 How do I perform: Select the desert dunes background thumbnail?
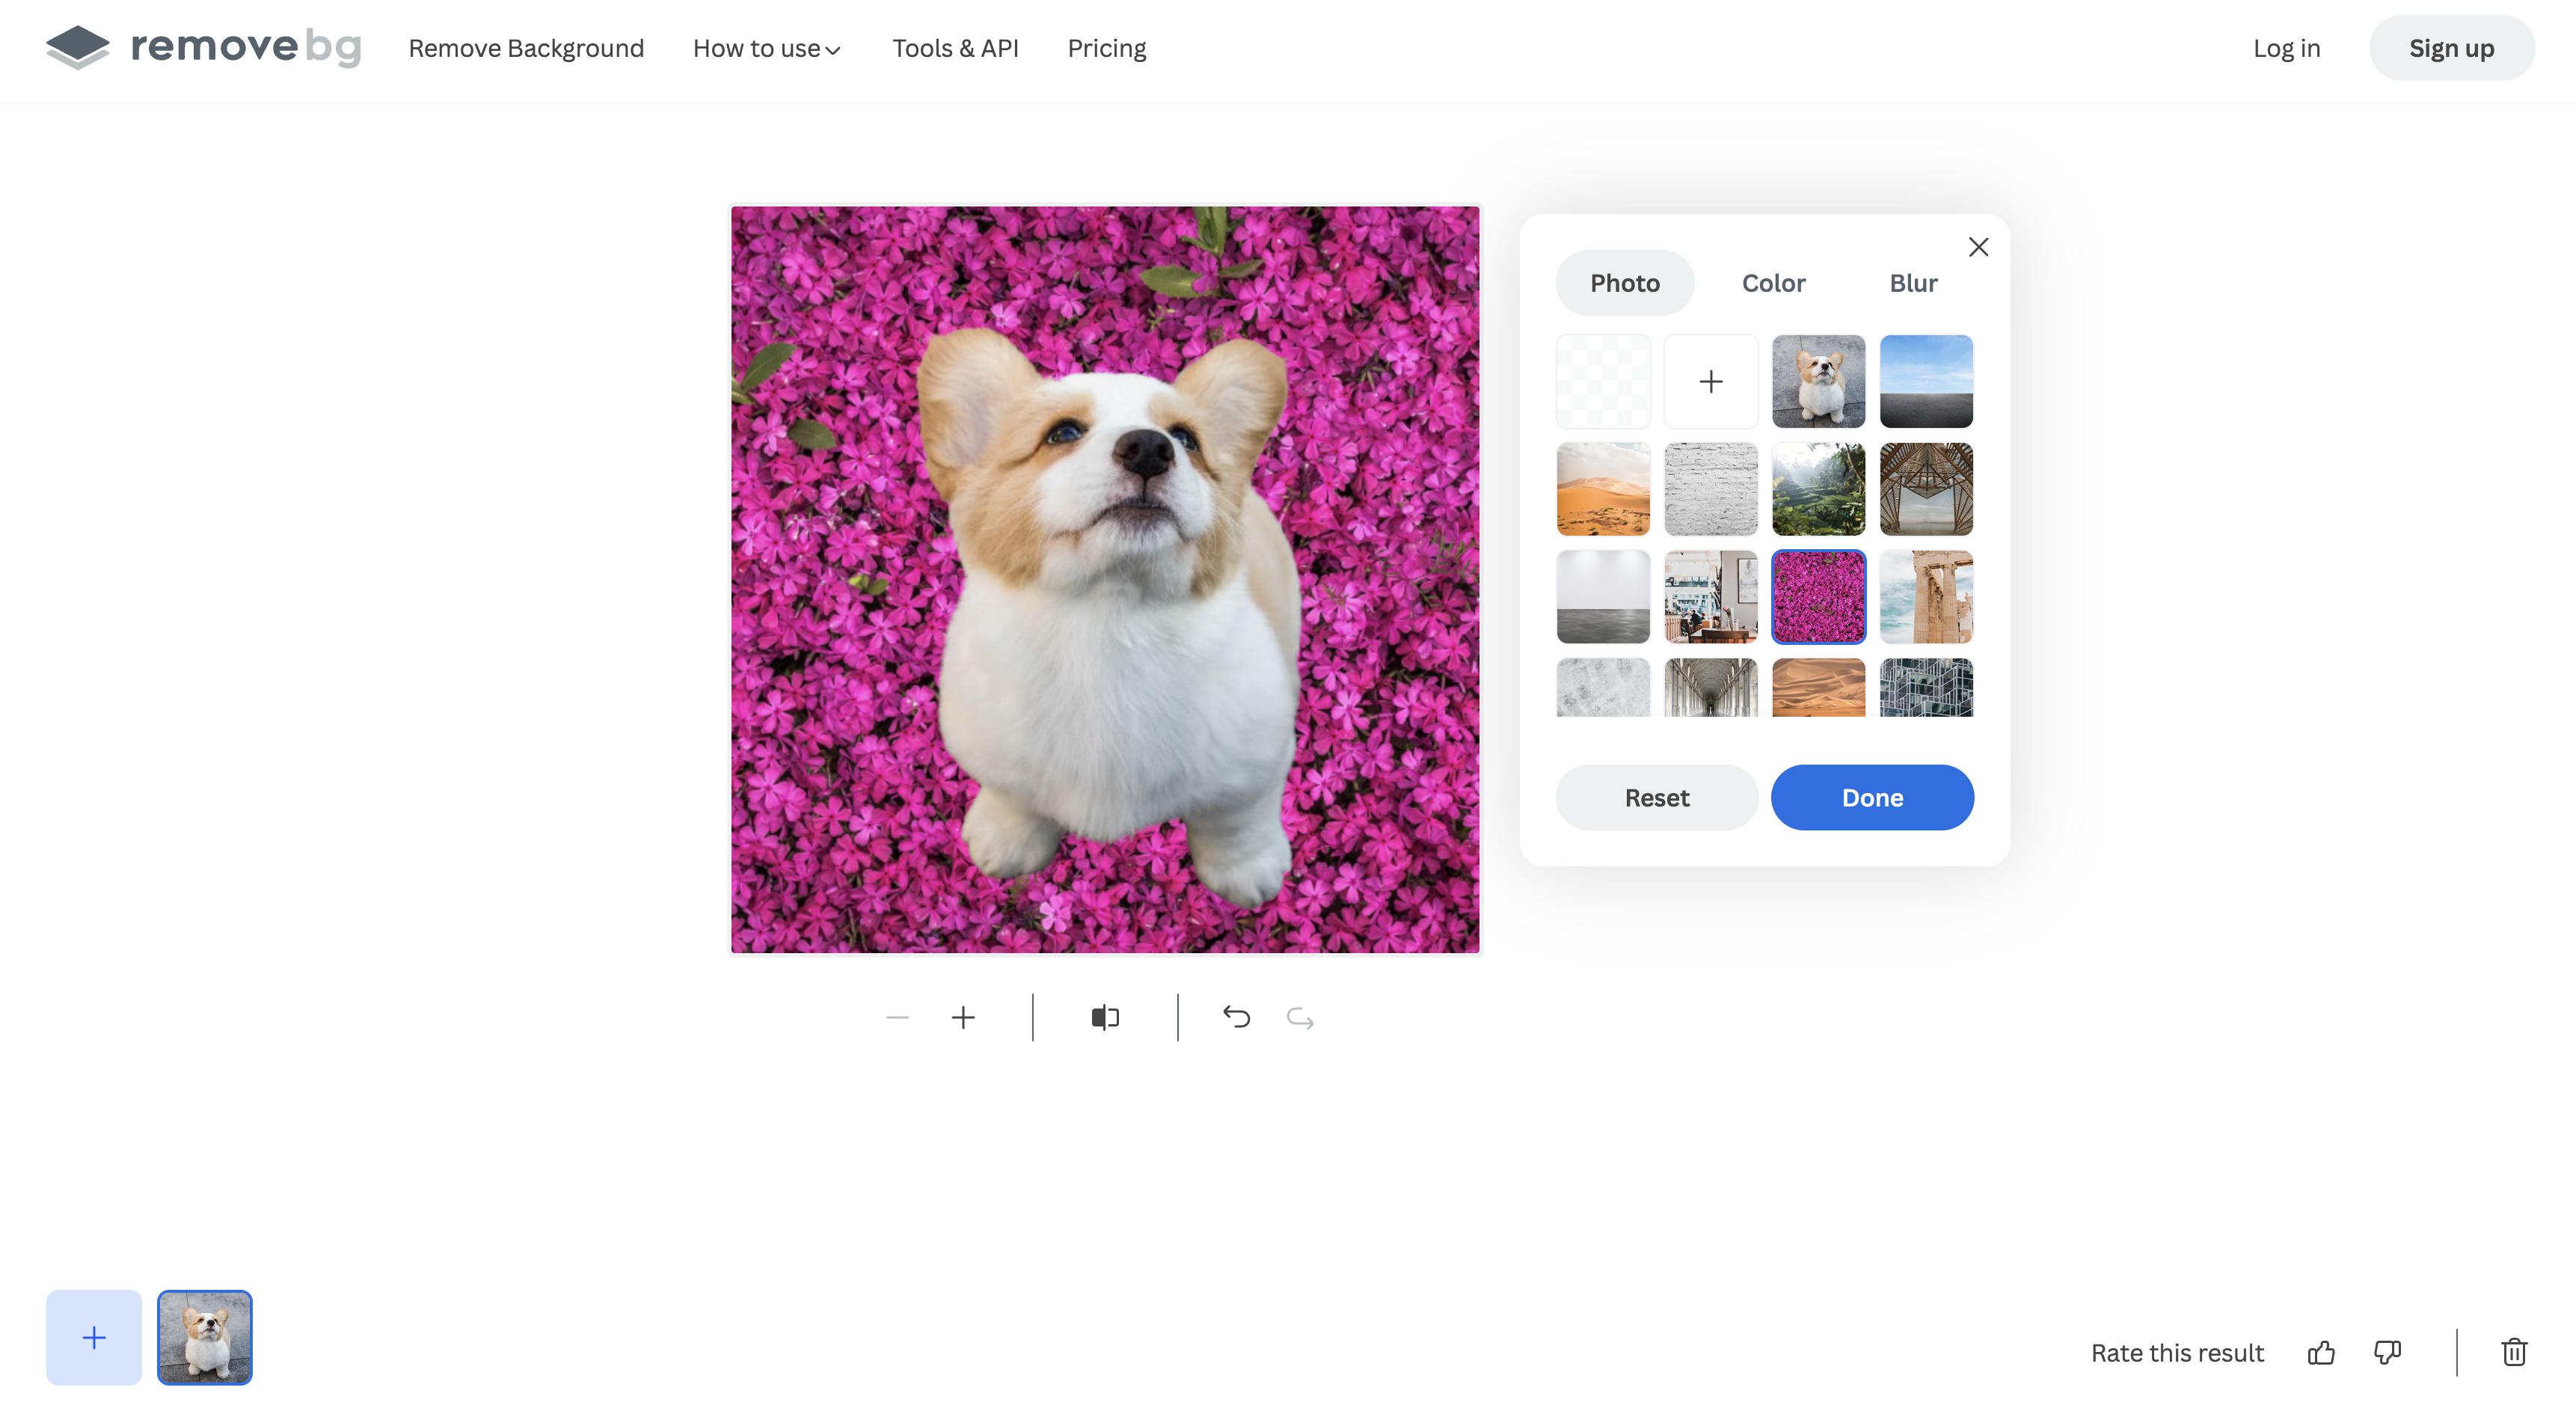coord(1603,489)
